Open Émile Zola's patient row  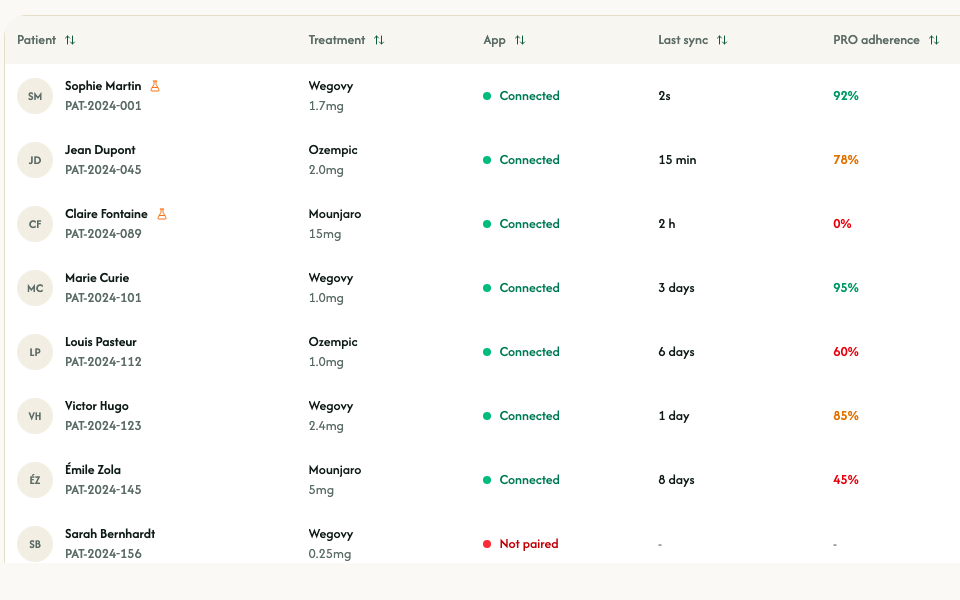point(93,470)
